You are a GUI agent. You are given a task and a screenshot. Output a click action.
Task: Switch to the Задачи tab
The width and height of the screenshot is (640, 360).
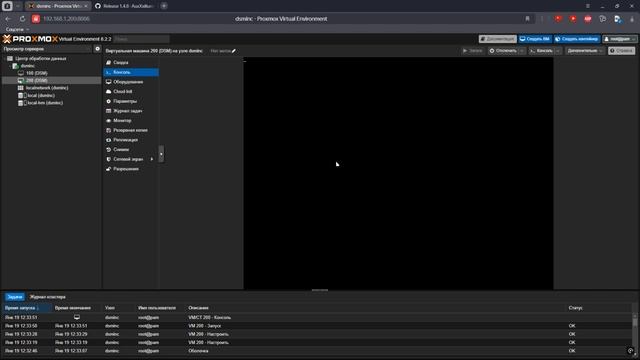pos(15,297)
